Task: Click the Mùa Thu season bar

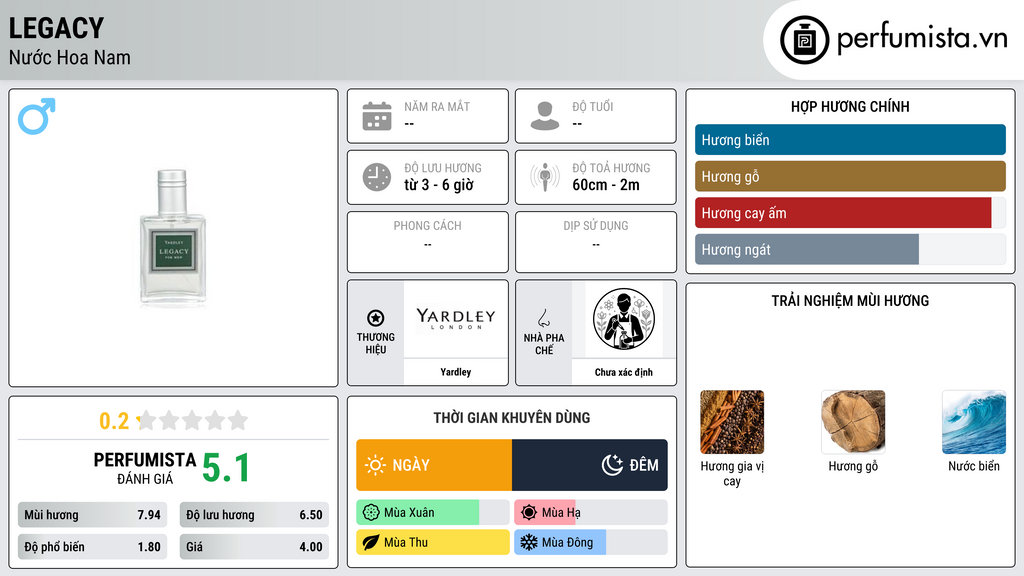Action: pos(433,542)
